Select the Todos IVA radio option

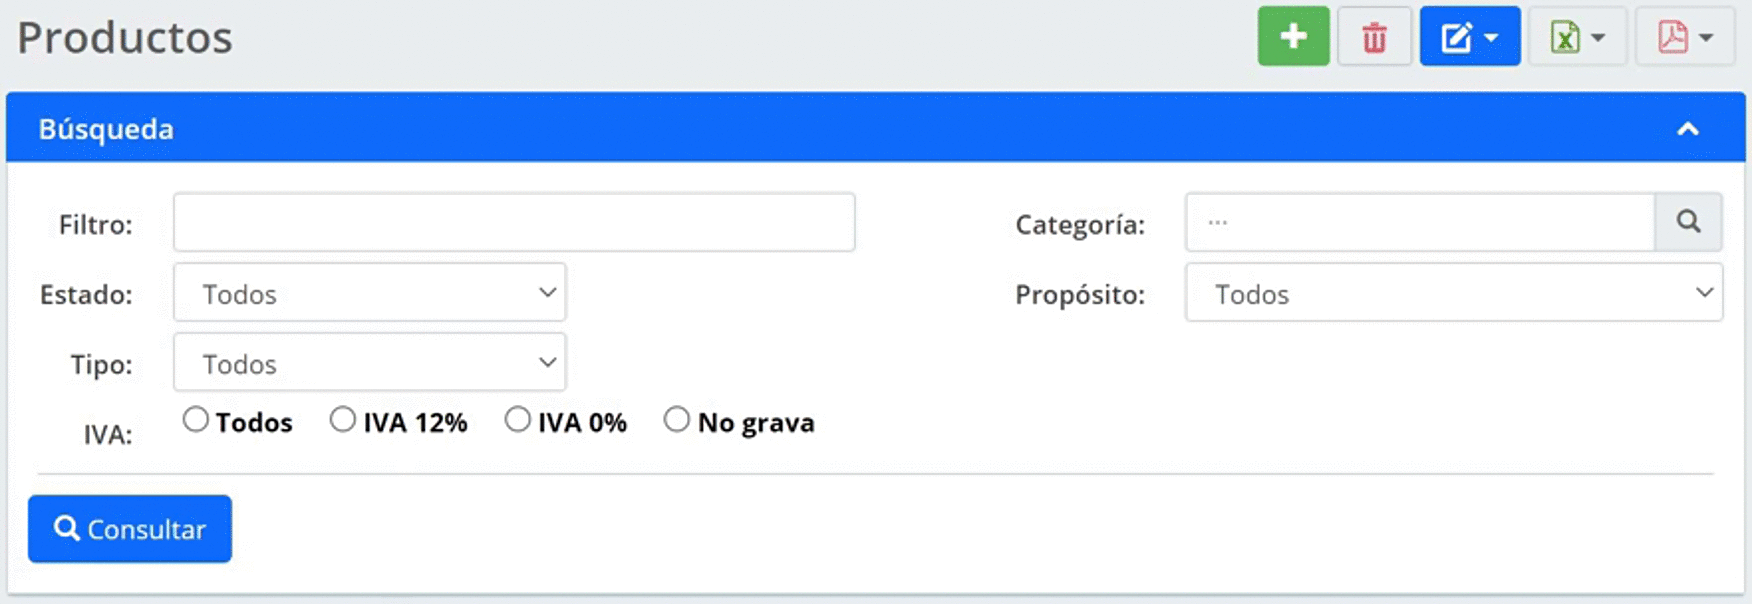coord(196,420)
